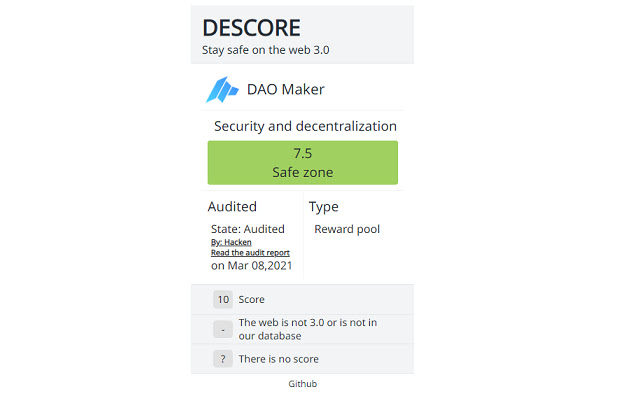Click the 'DAO Maker' project name
The width and height of the screenshot is (640, 400).
point(286,90)
